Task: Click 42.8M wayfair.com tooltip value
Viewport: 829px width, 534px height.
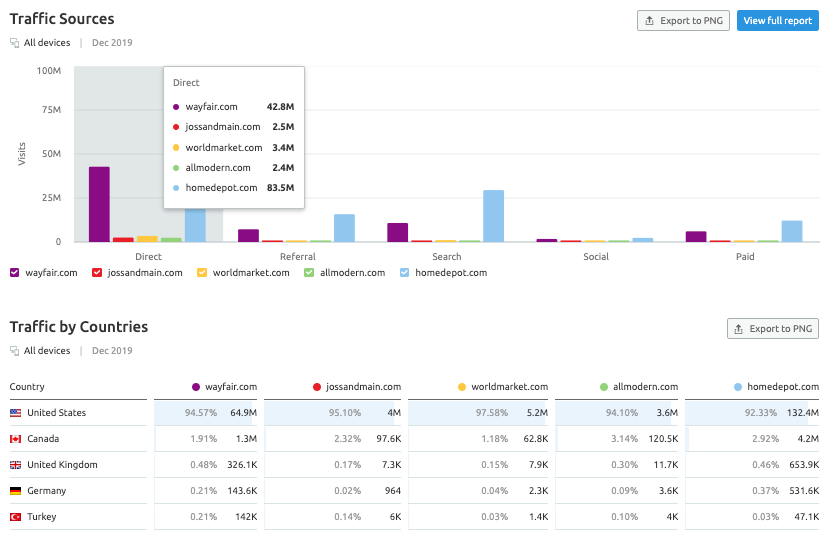Action: (x=280, y=106)
